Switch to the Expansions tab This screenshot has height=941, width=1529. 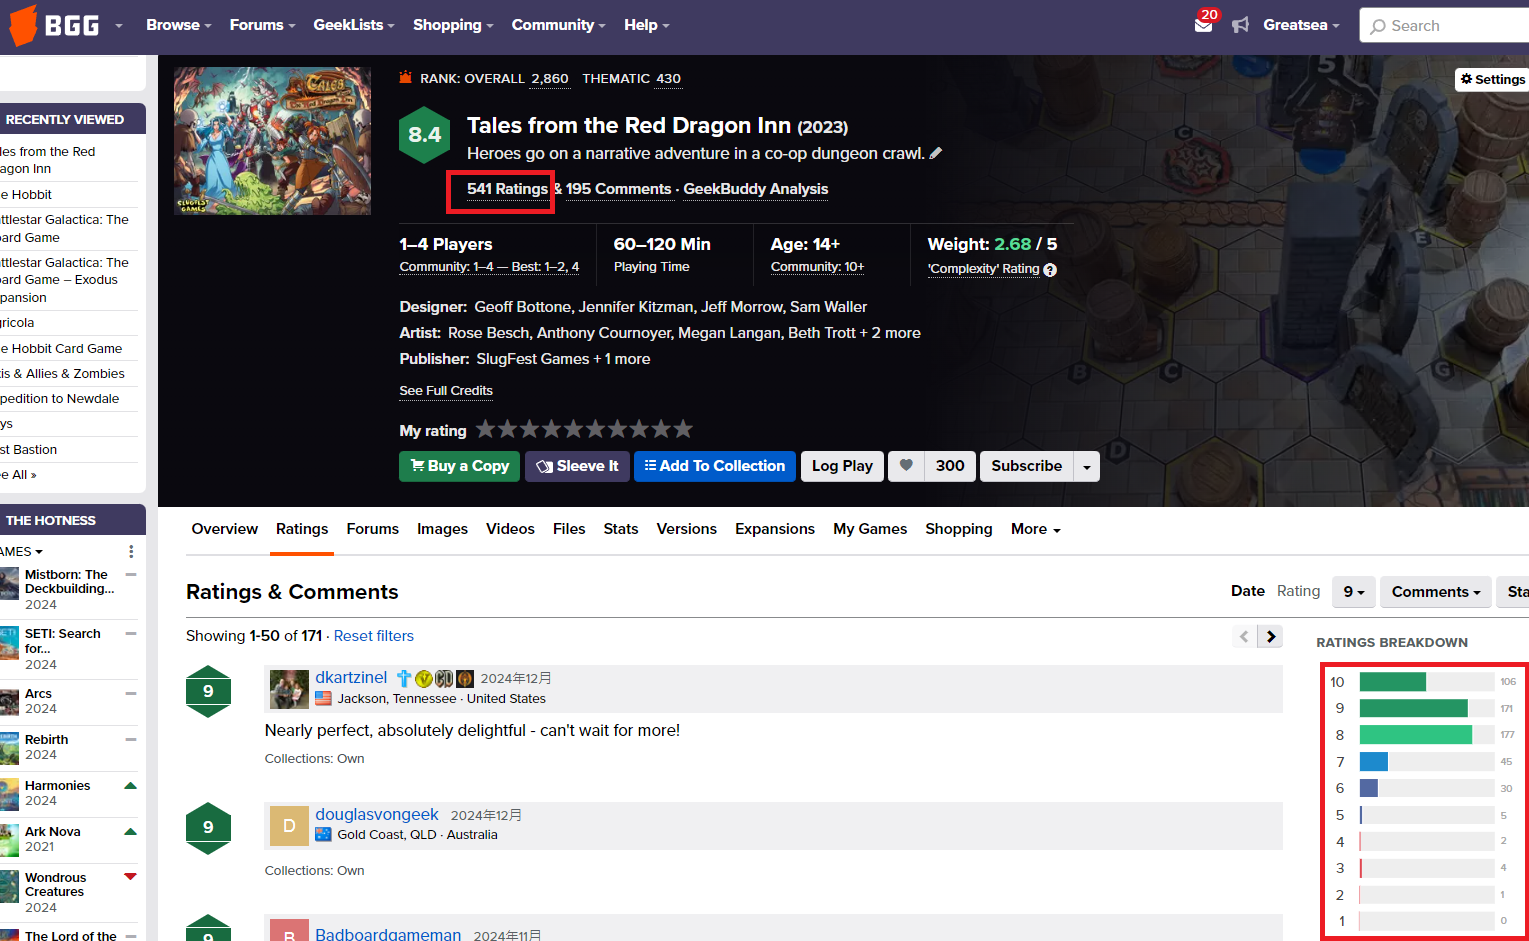point(775,529)
